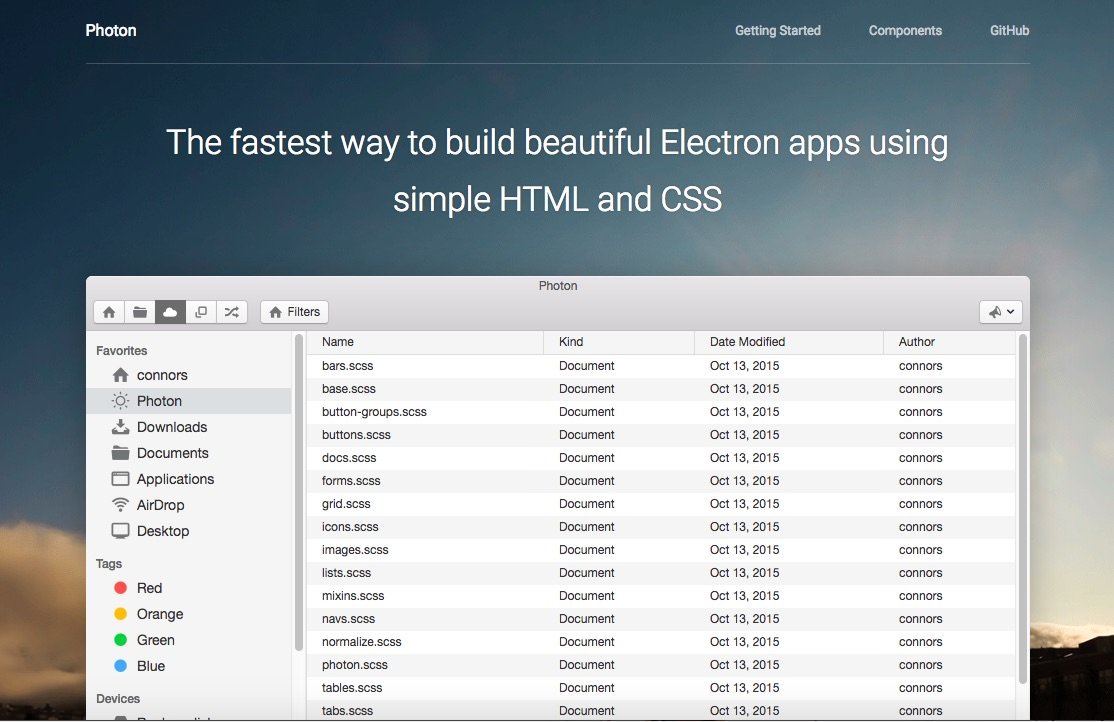Click the popup window toolbar icon
This screenshot has width=1114, height=722.
point(201,312)
